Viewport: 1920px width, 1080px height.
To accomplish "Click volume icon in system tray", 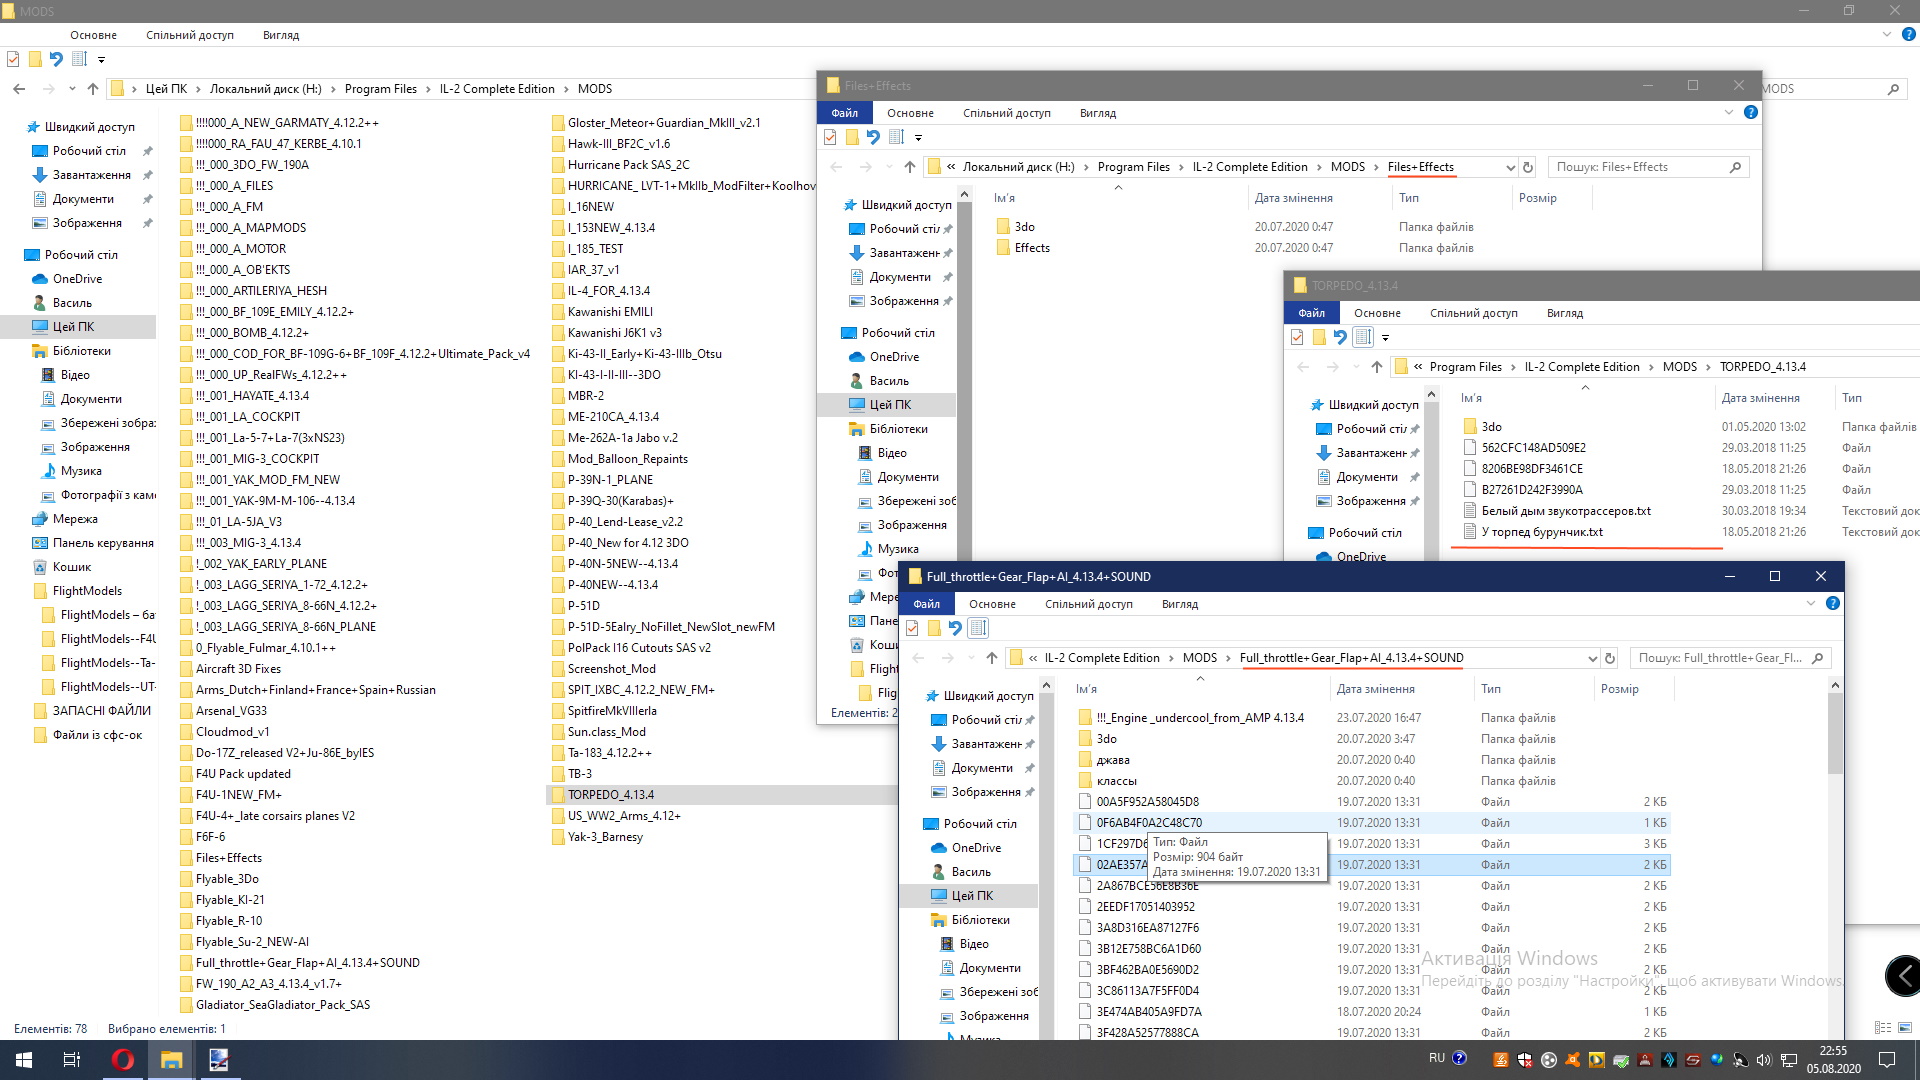I will (x=1763, y=1060).
